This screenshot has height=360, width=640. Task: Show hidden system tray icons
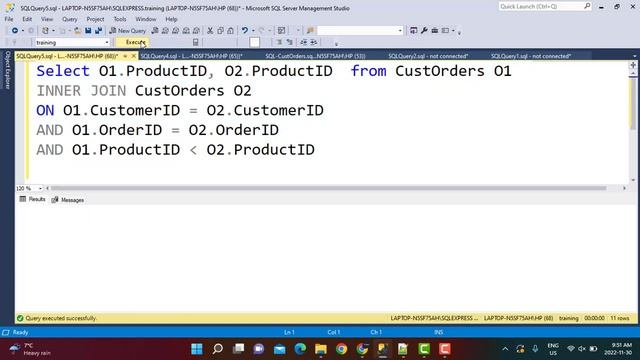(505, 349)
